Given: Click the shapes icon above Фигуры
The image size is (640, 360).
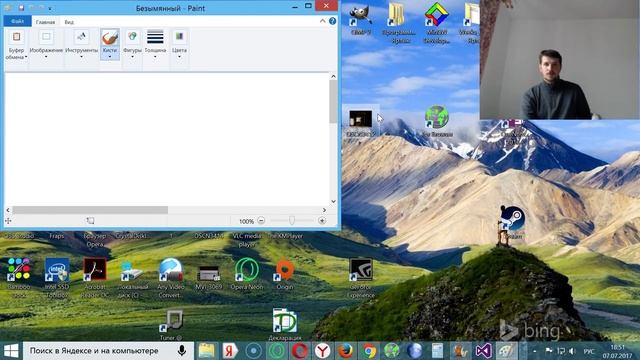Looking at the screenshot, I should [x=132, y=37].
